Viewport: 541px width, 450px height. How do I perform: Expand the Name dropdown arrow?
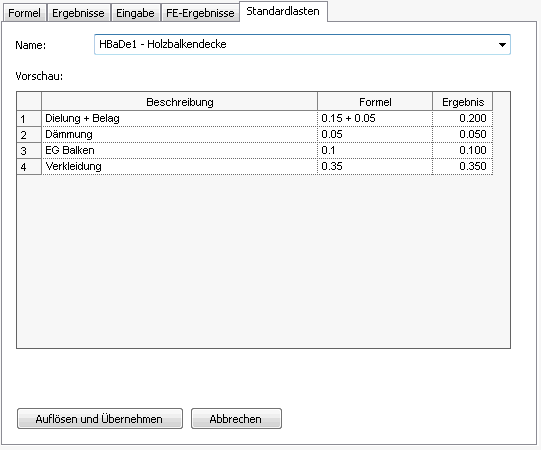click(502, 45)
